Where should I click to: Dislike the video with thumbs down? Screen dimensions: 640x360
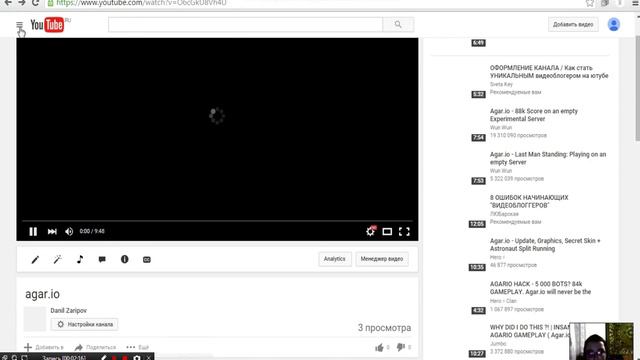(401, 347)
